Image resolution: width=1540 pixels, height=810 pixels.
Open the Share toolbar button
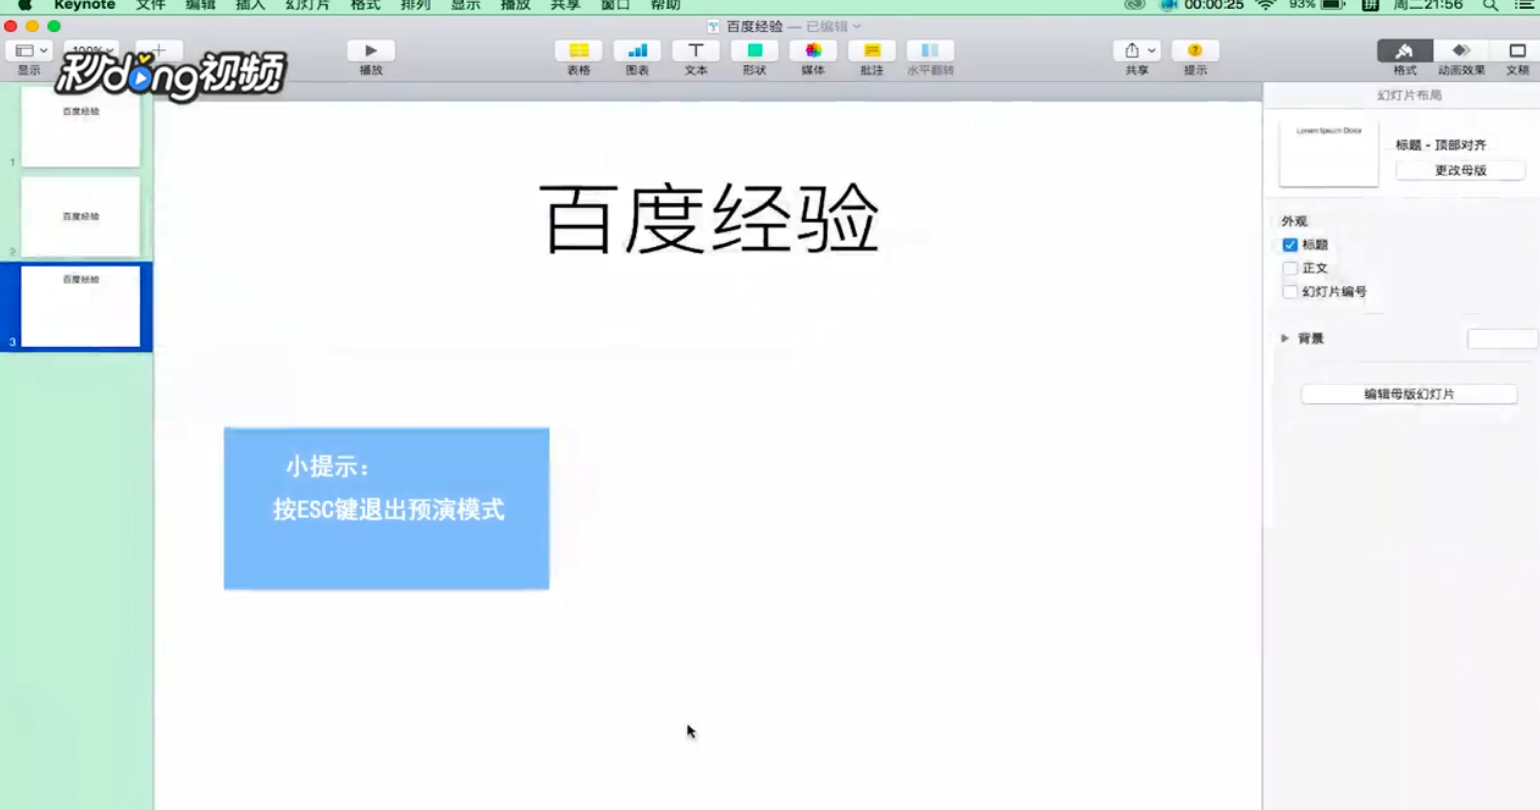click(x=1137, y=51)
